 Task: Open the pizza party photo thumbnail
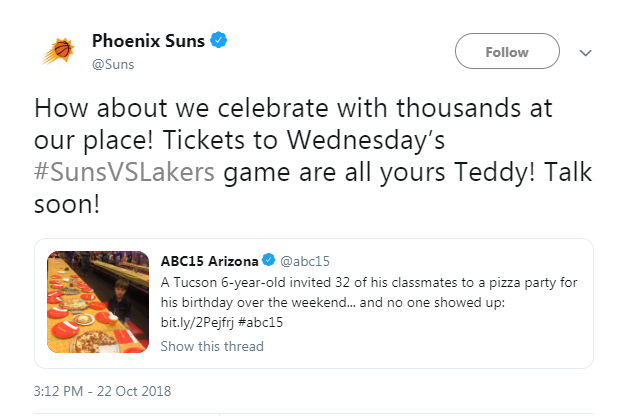(x=97, y=303)
